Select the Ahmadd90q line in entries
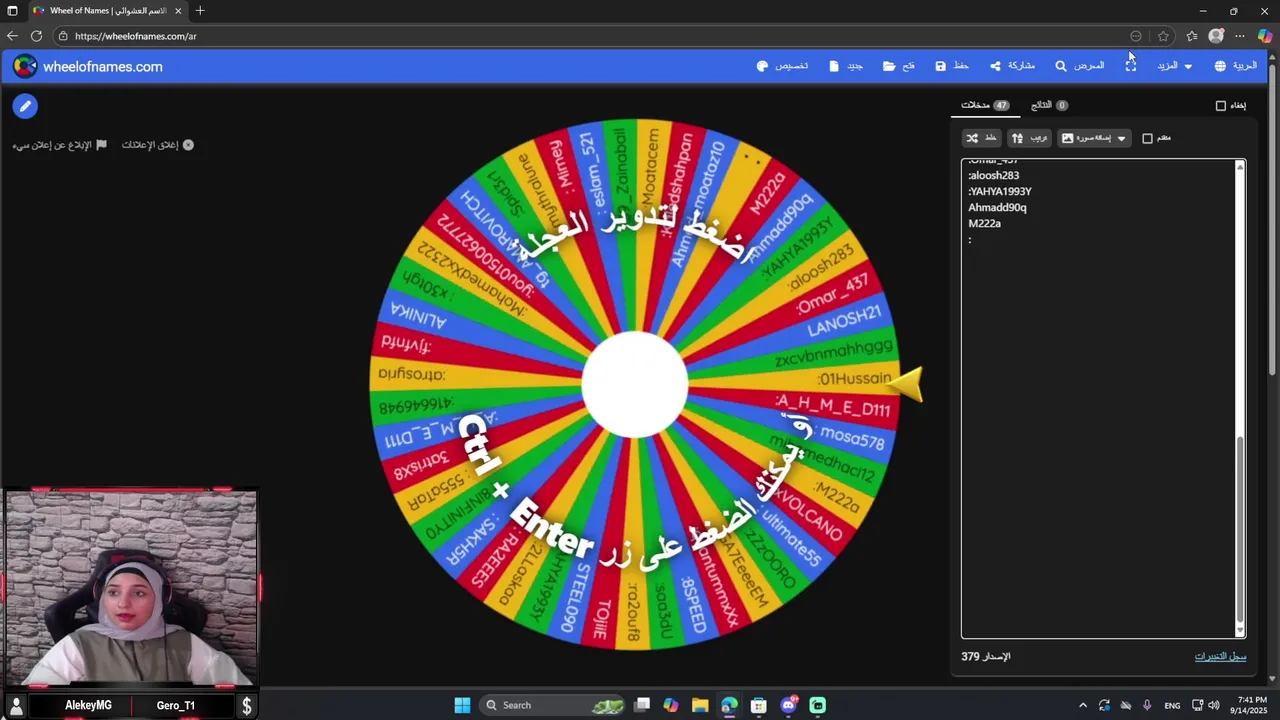Viewport: 1280px width, 720px height. [x=997, y=207]
